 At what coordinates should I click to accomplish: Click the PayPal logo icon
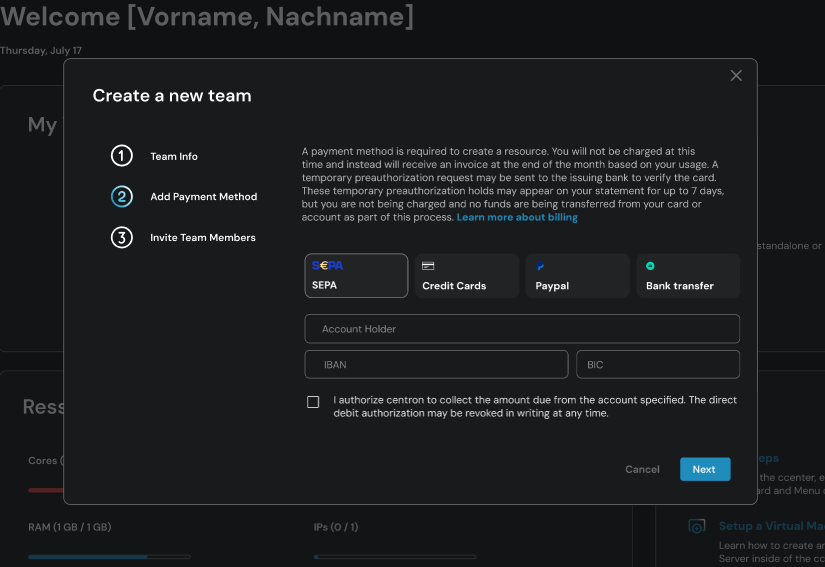pyautogui.click(x=540, y=267)
